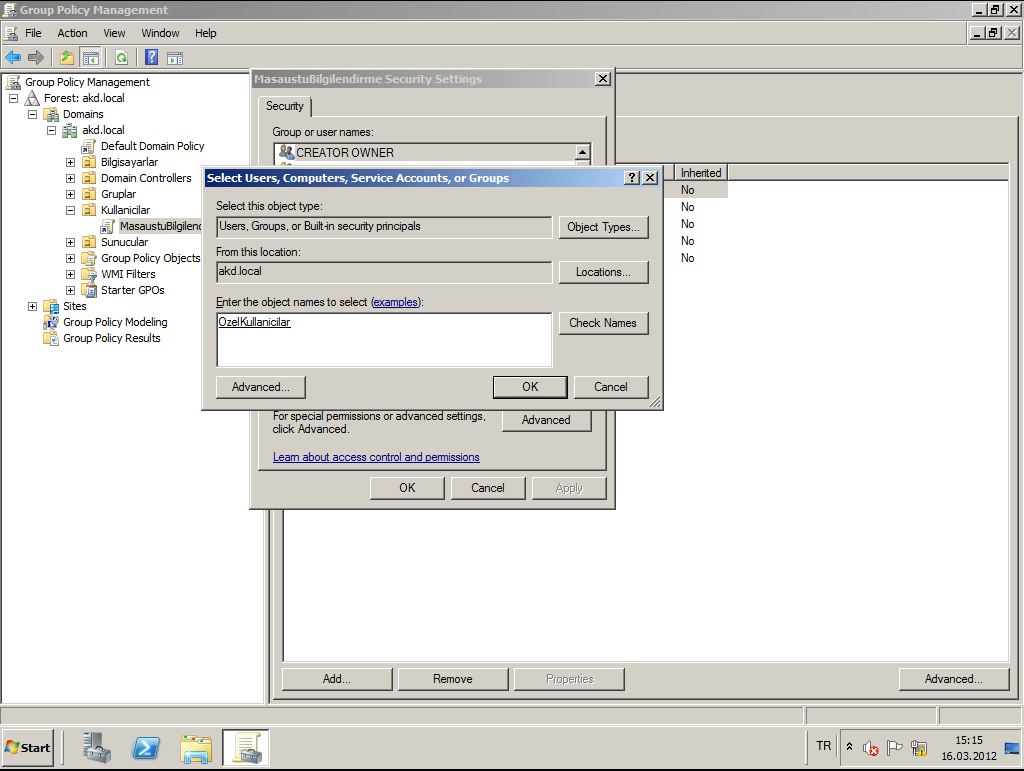
Task: Click Add... button in main window
Action: click(x=337, y=679)
